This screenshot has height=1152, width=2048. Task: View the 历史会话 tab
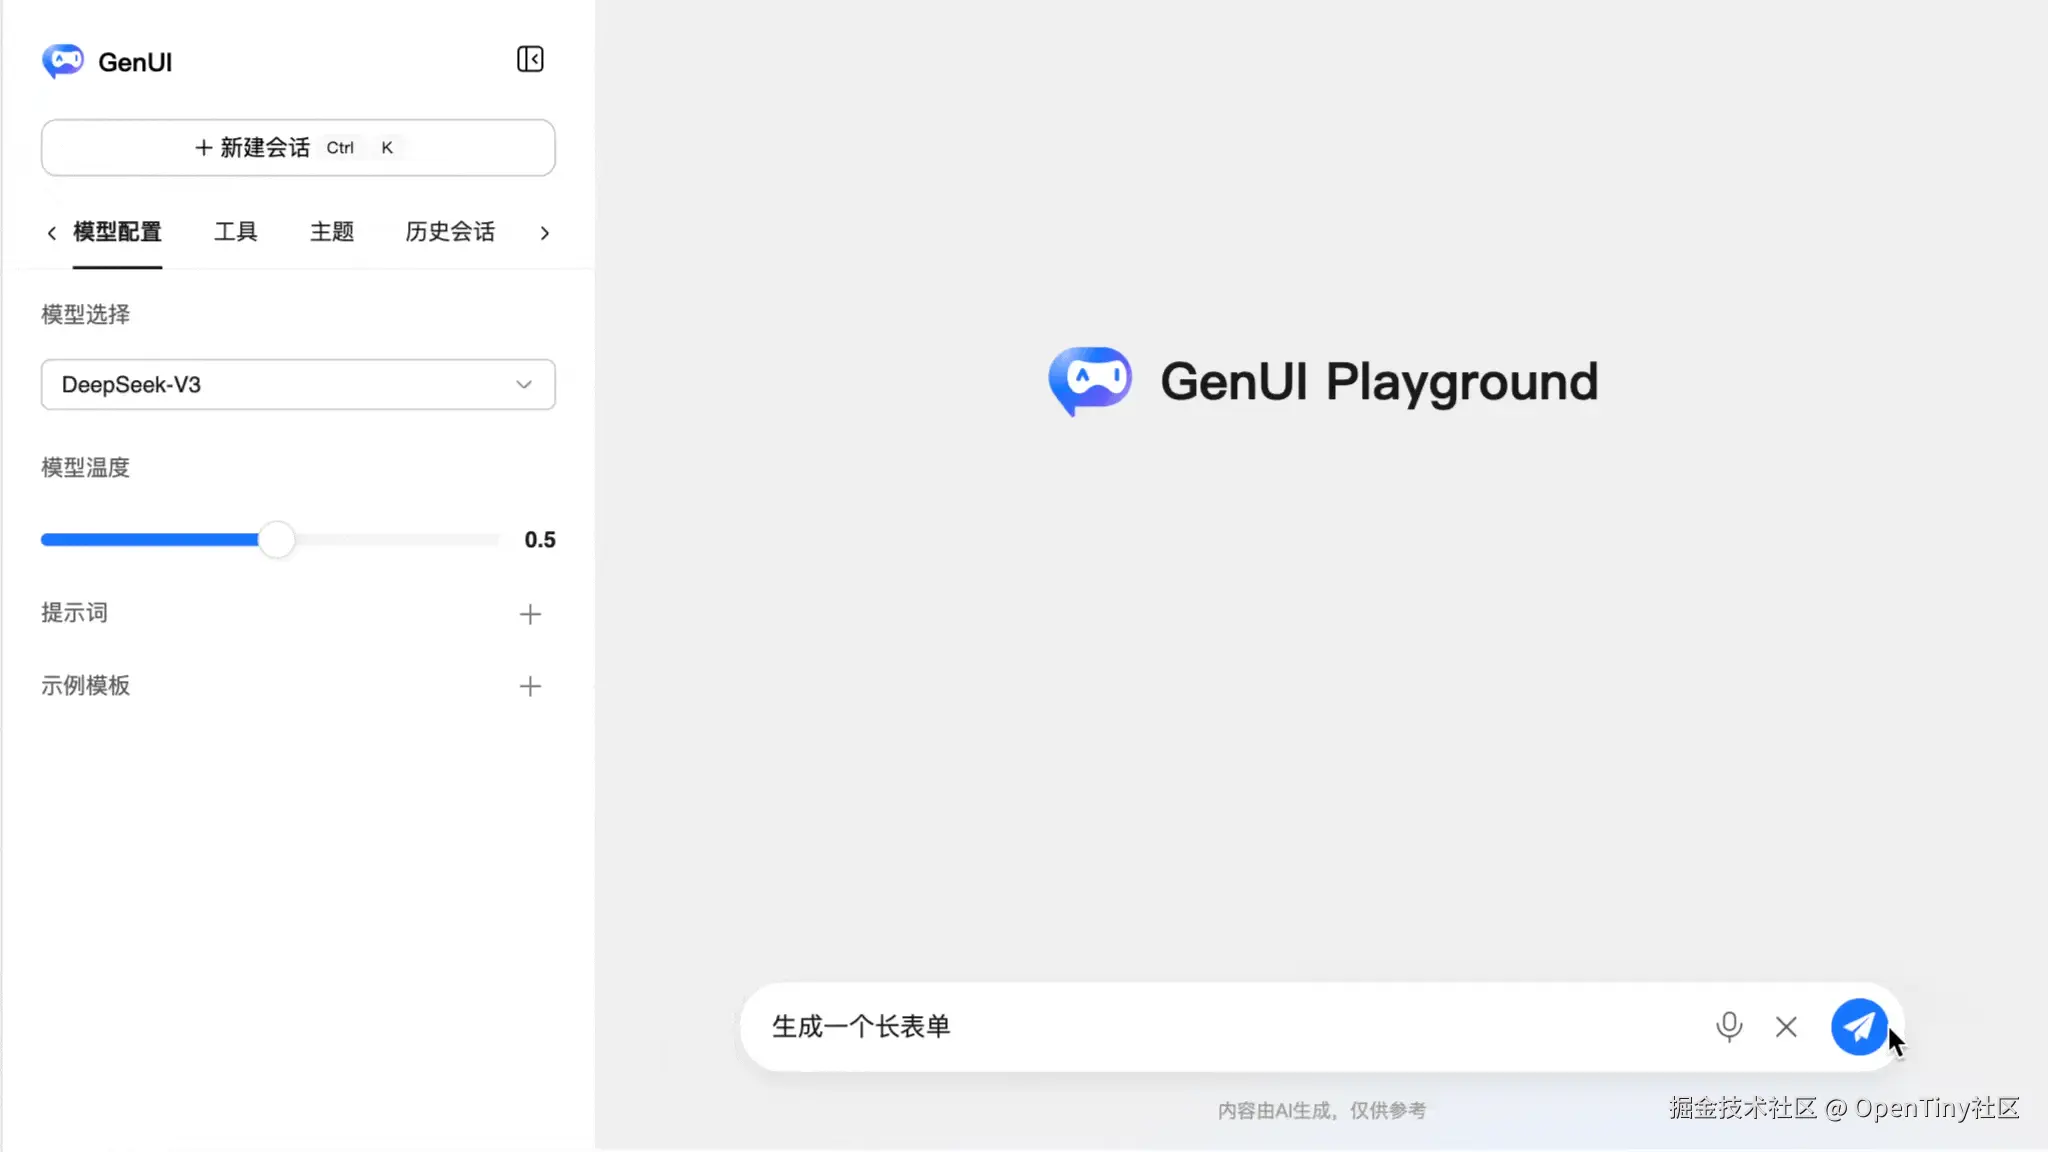[449, 232]
